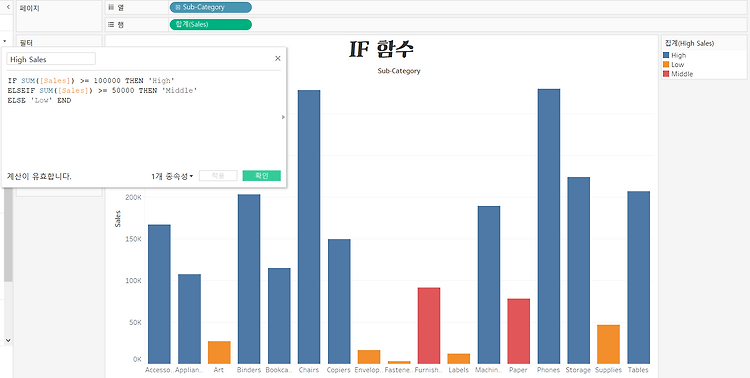Click the 적용 apply button

[218, 176]
